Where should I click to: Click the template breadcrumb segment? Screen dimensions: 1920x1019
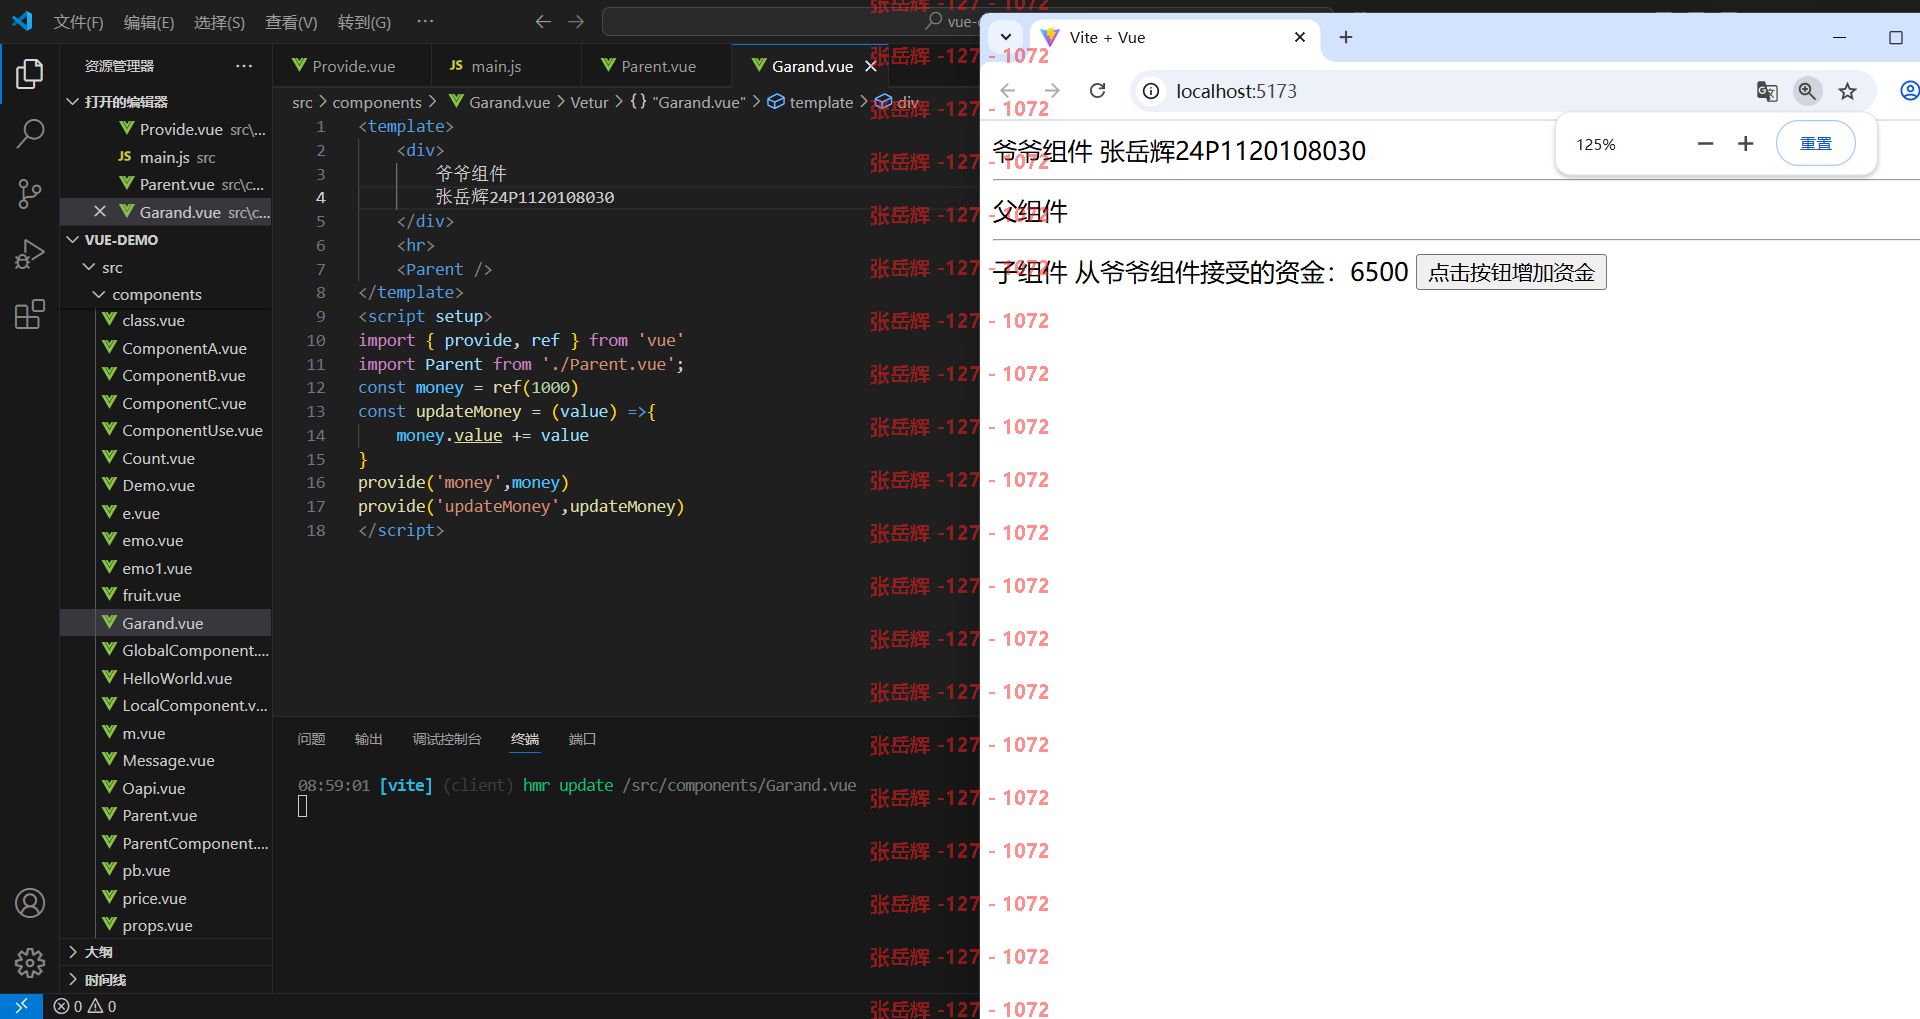[821, 102]
